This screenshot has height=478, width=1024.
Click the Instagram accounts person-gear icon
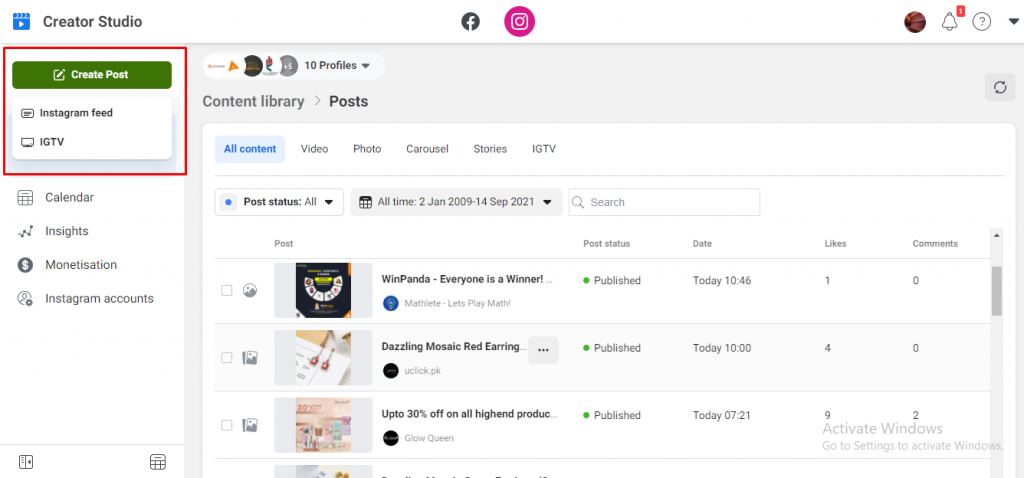coord(25,298)
